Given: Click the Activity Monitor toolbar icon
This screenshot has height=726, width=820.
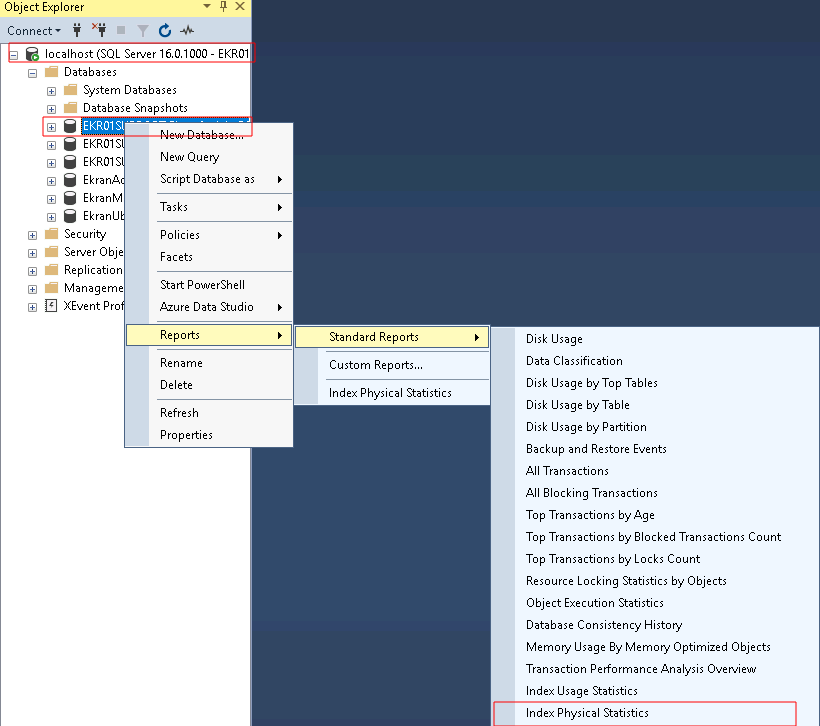Looking at the screenshot, I should (186, 31).
